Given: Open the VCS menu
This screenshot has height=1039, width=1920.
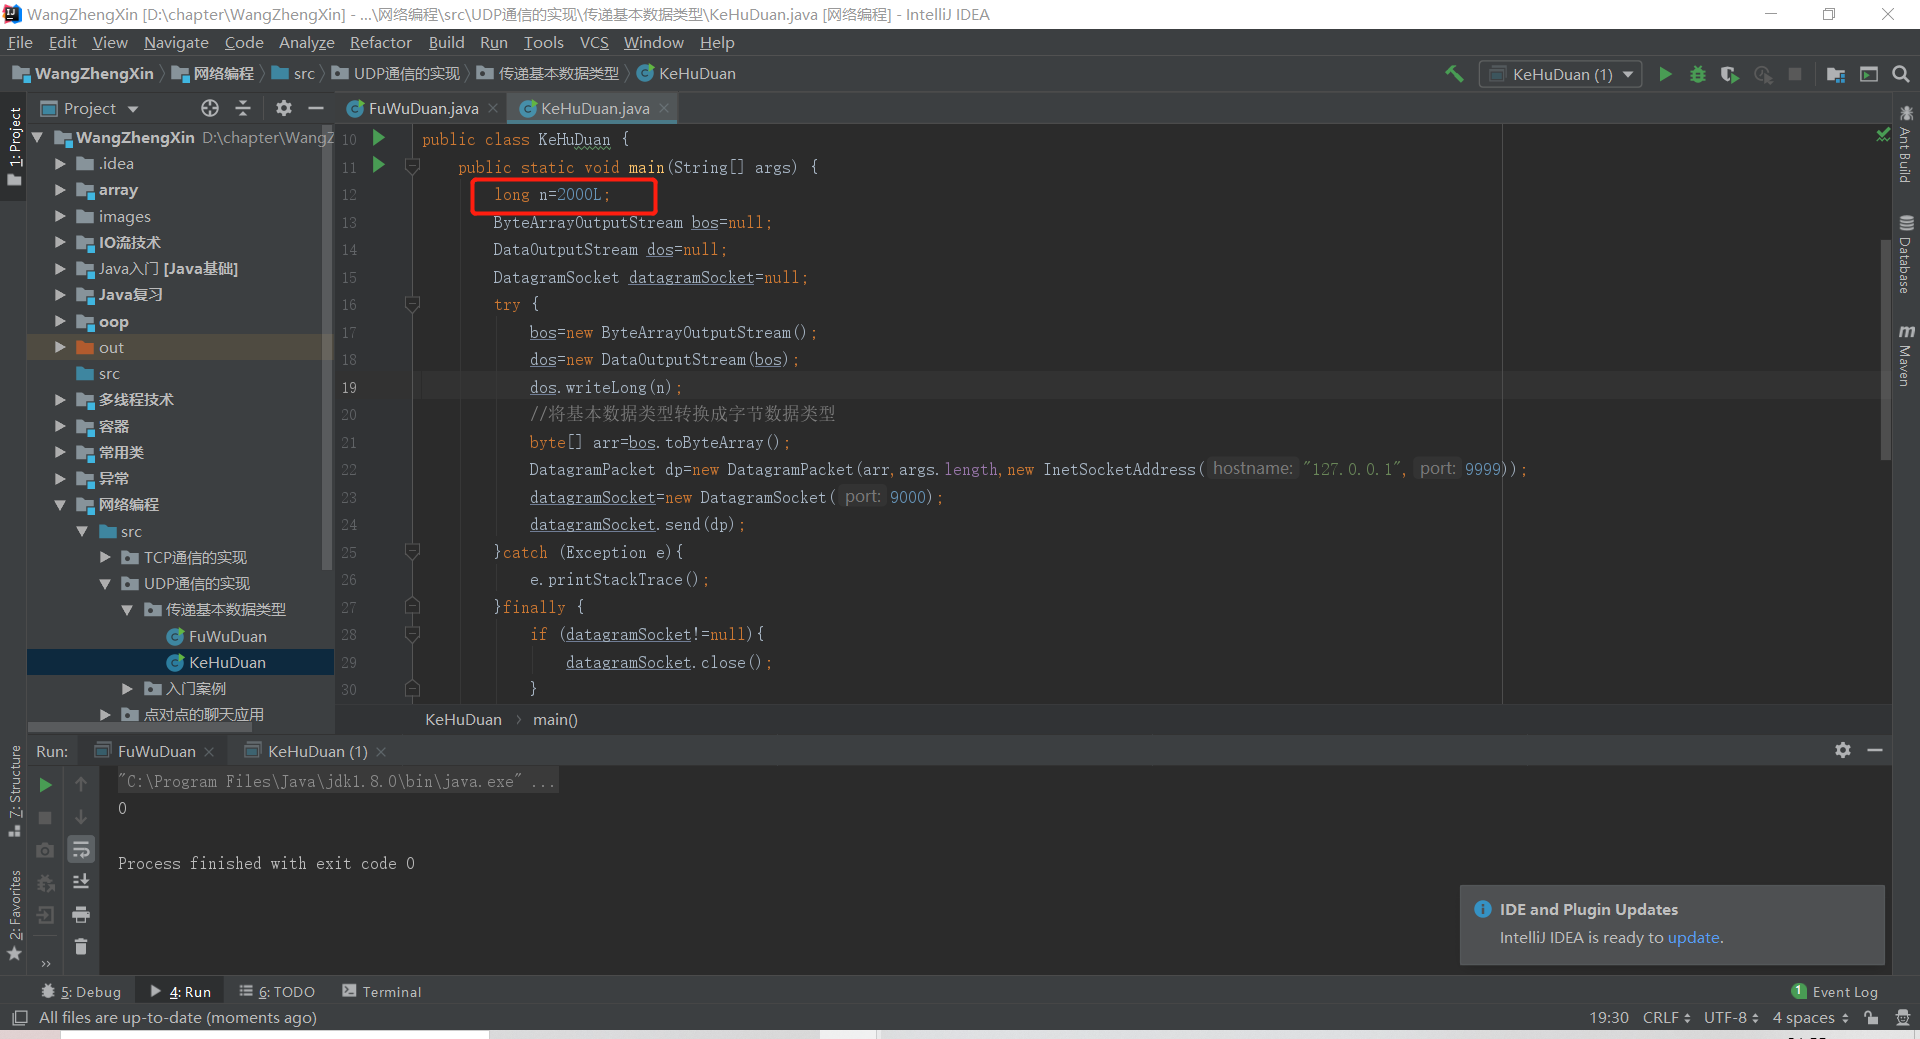Looking at the screenshot, I should [594, 43].
